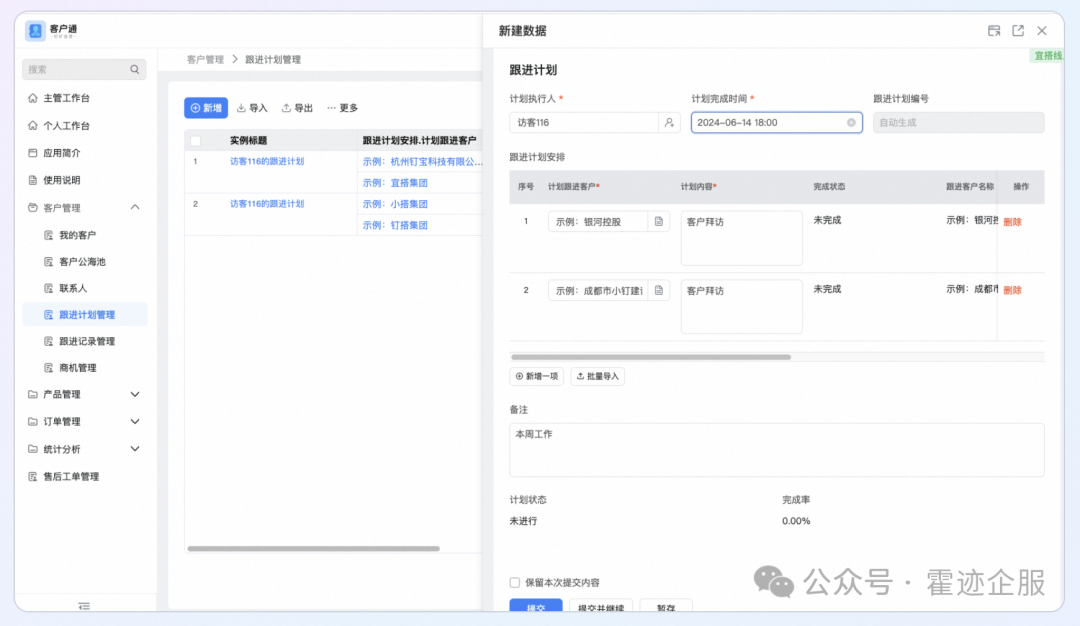Open 跟进记录管理 in the sidebar
The image size is (1080, 626).
pyautogui.click(x=86, y=342)
